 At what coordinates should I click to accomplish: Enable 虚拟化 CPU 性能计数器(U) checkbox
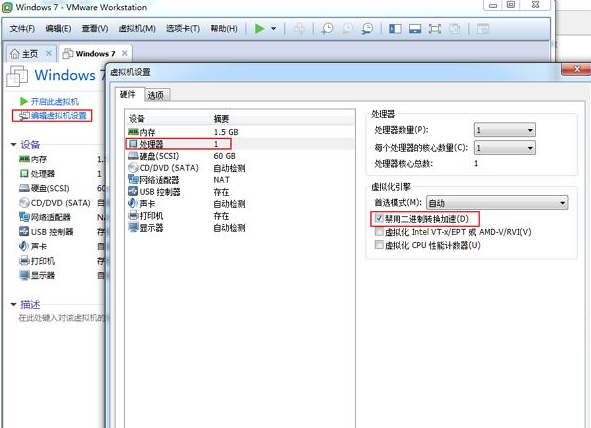tap(379, 245)
